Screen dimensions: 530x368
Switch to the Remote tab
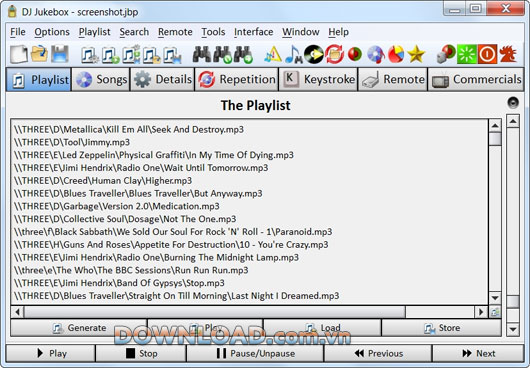393,79
